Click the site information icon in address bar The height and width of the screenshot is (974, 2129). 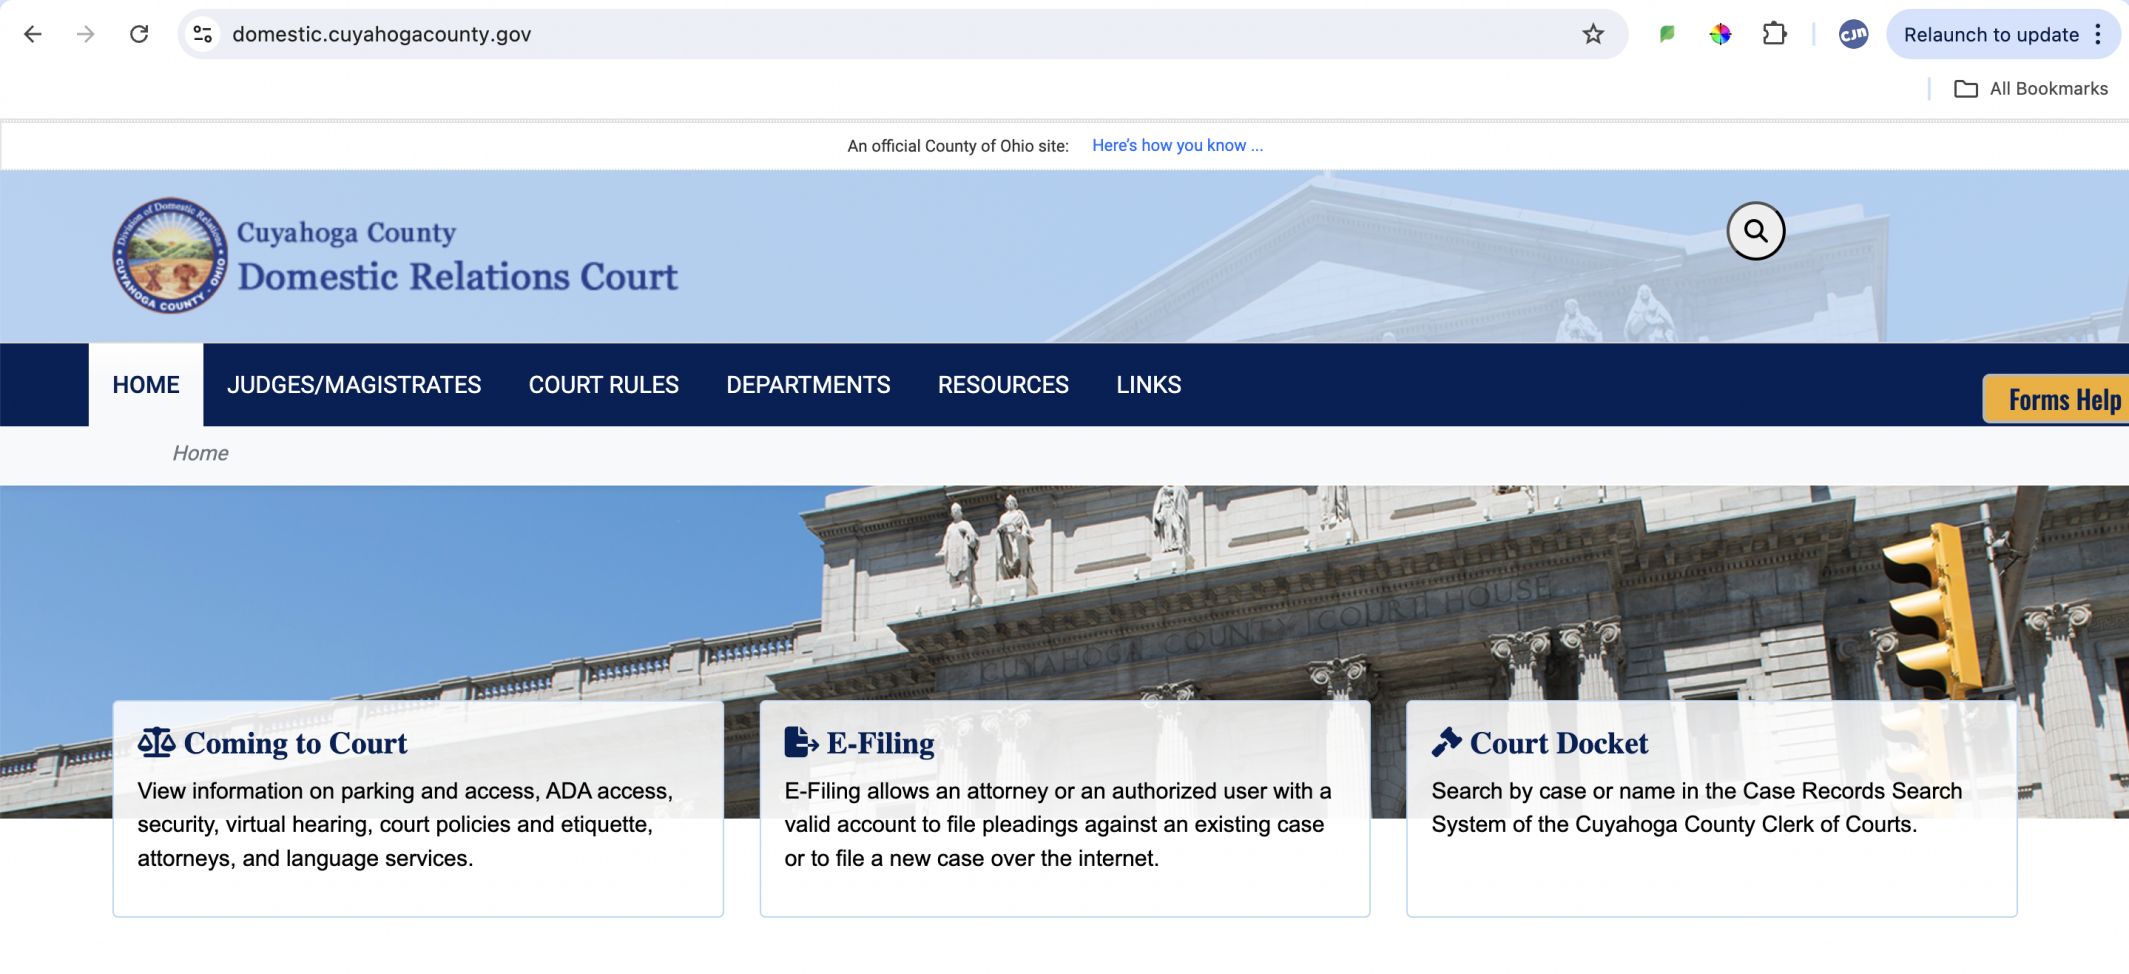203,33
